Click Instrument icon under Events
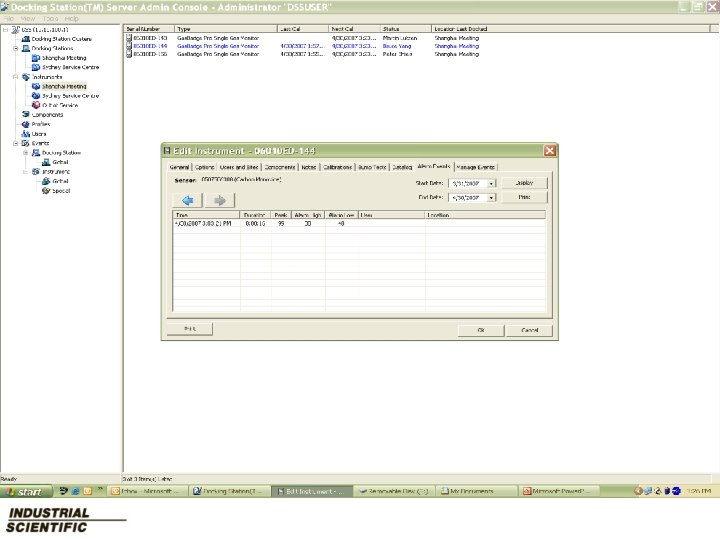Viewport: 720px width, 540px height. coord(36,171)
